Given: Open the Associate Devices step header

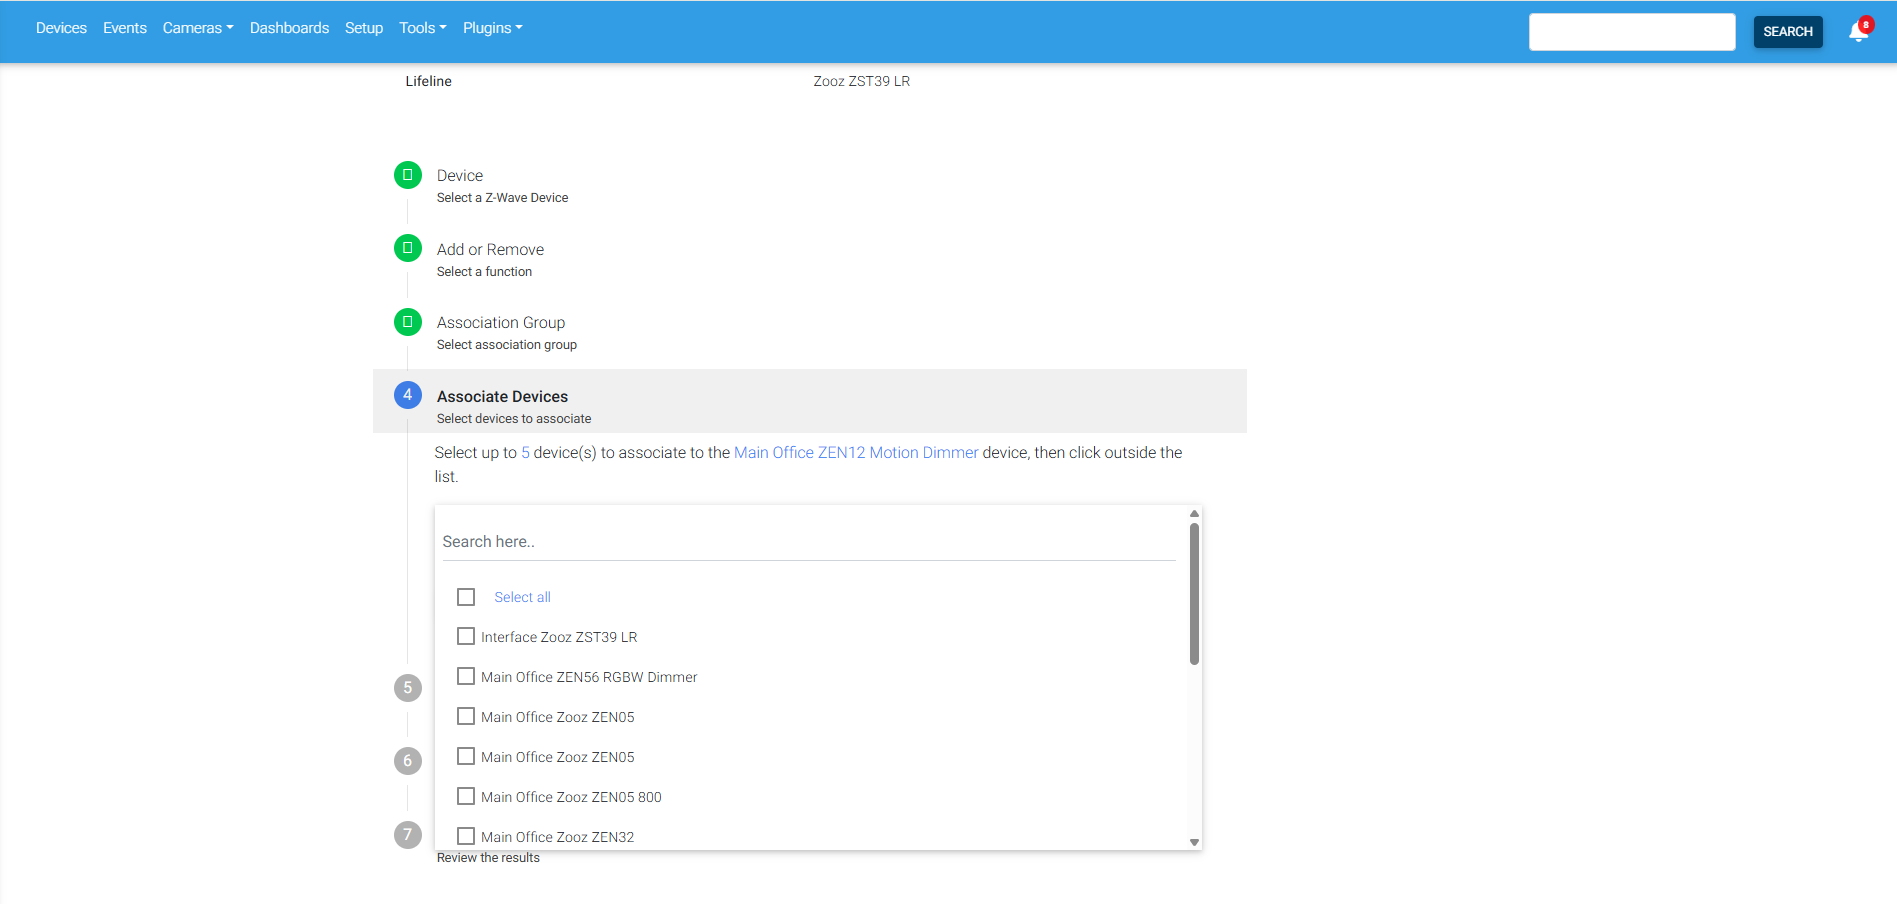Looking at the screenshot, I should 810,401.
